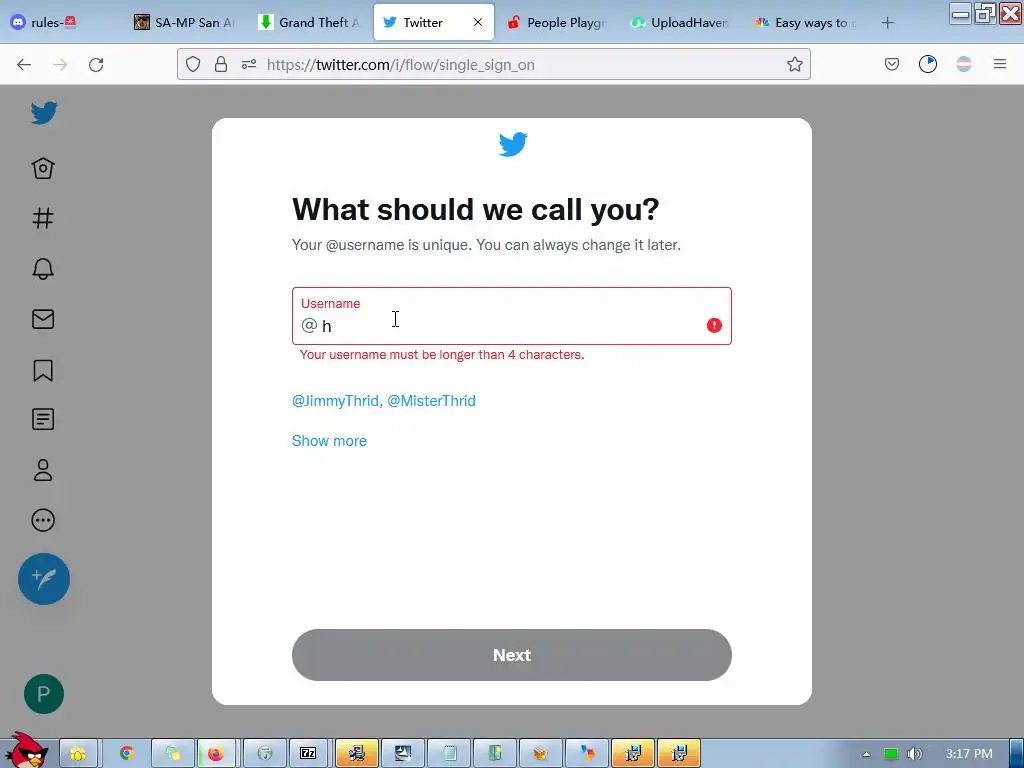
Task: Go back with the browser back arrow
Action: 24,65
